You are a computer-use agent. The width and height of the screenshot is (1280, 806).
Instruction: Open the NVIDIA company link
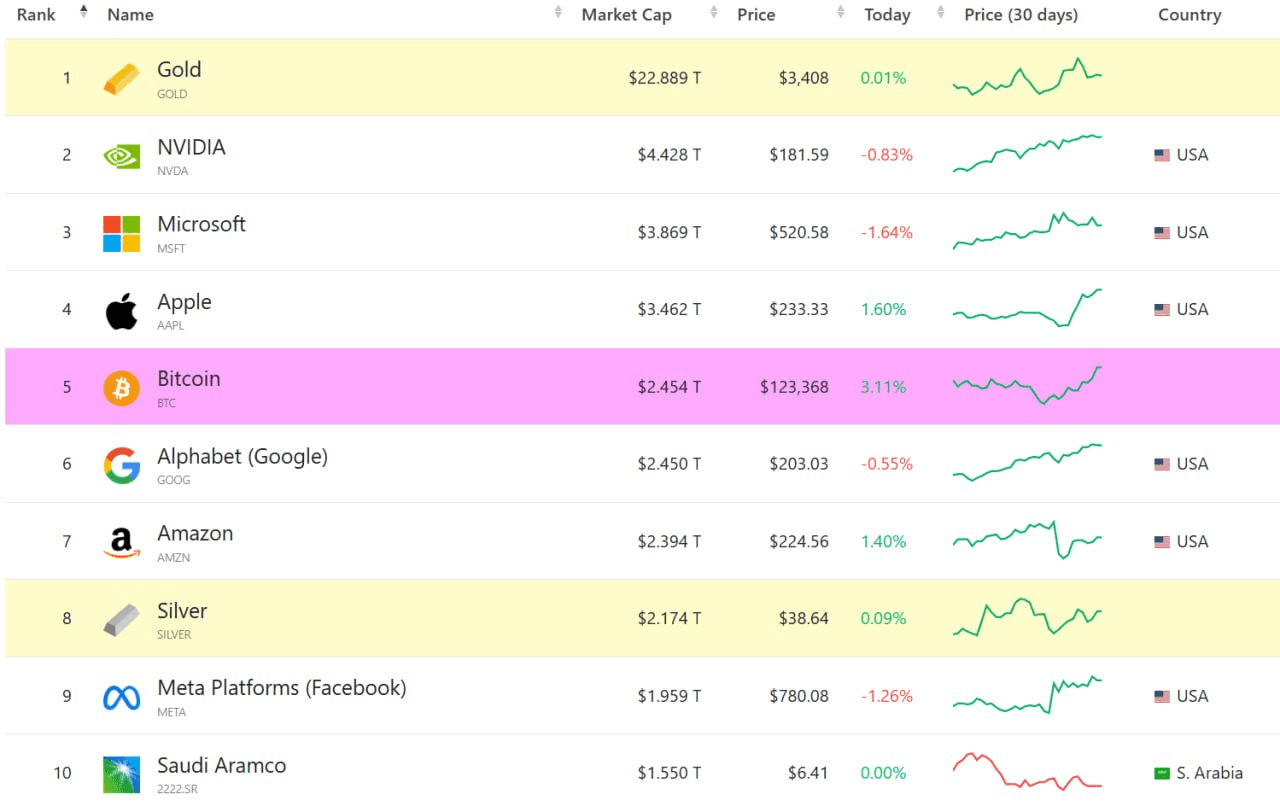coord(191,147)
